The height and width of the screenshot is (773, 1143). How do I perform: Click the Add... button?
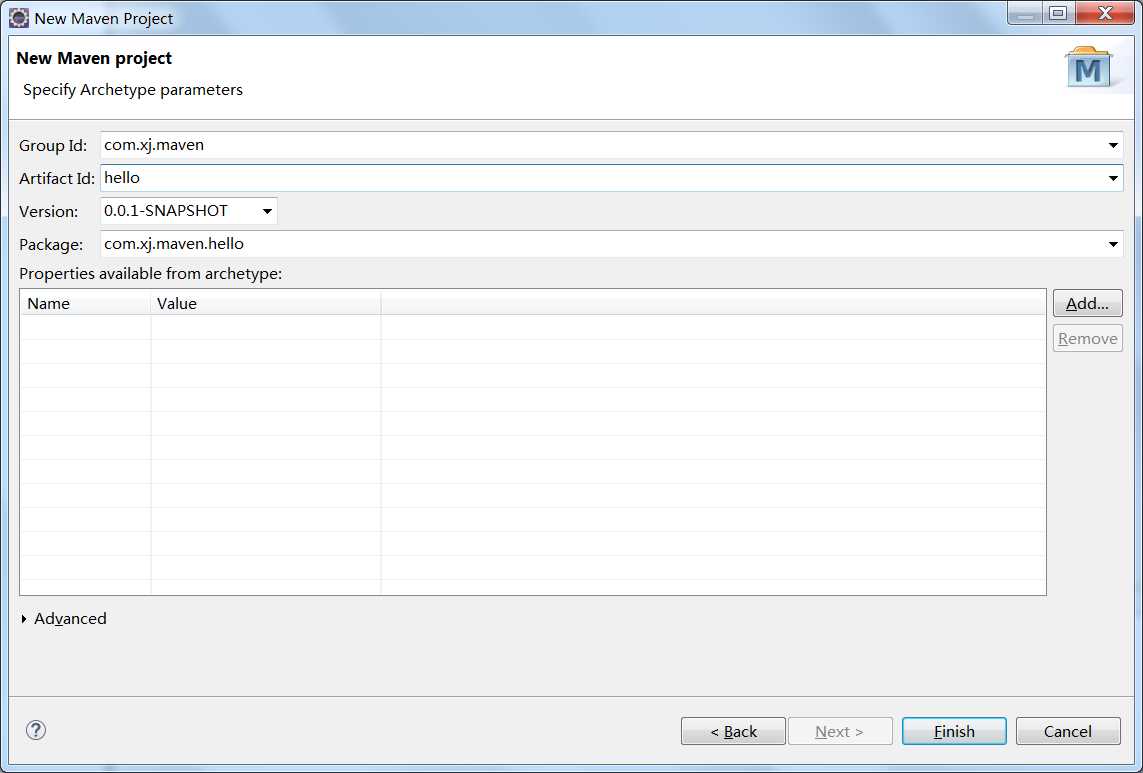pos(1088,303)
